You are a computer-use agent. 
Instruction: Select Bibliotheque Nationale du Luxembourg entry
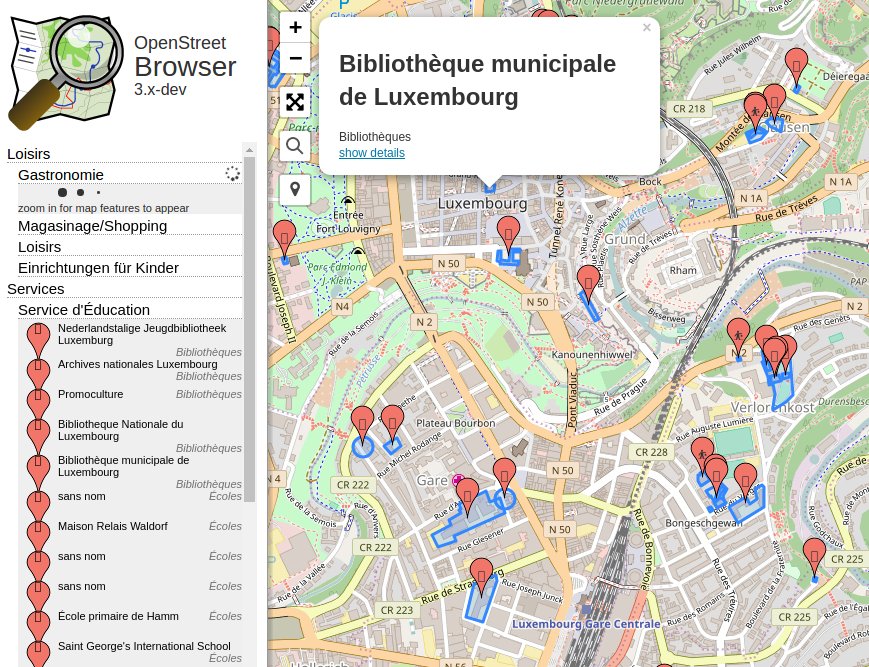(120, 430)
